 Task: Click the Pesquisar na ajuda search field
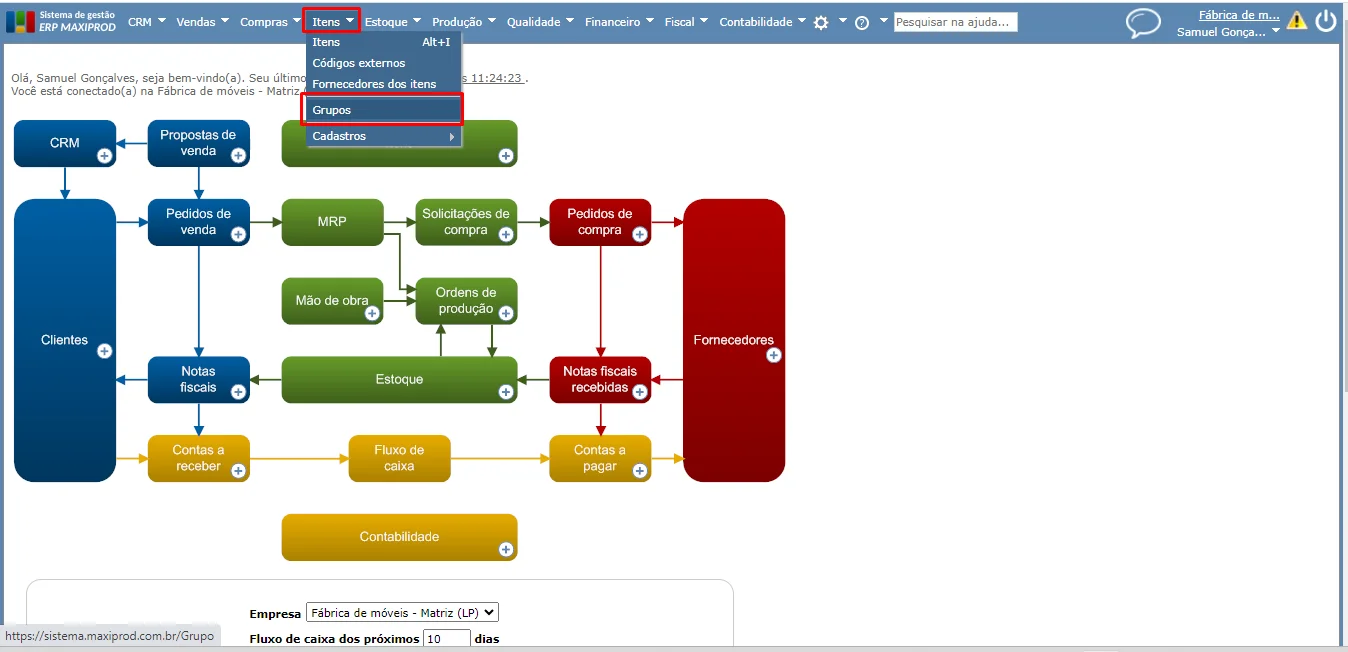click(955, 22)
